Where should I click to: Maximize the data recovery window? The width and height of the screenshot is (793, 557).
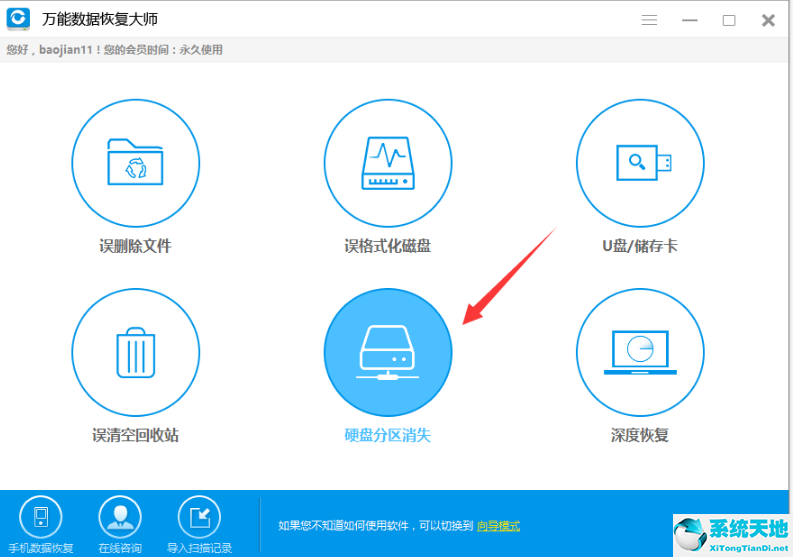click(729, 20)
